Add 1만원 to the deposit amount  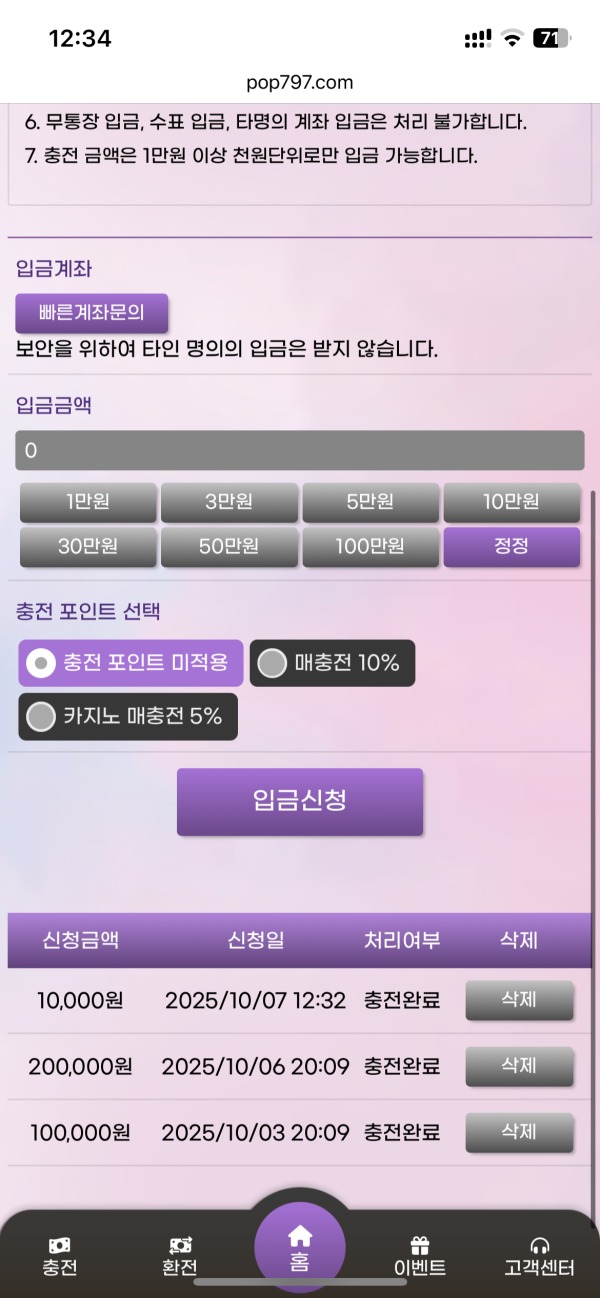click(88, 502)
